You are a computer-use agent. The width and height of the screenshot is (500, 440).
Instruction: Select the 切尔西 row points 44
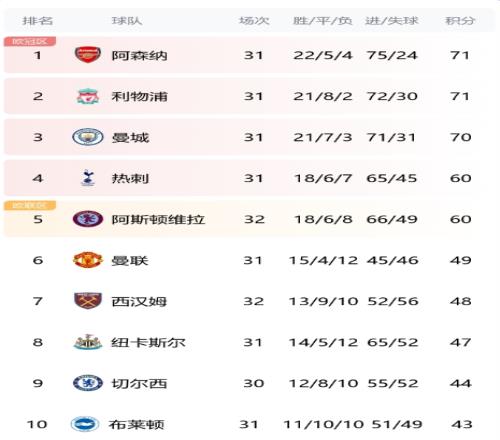[461, 383]
